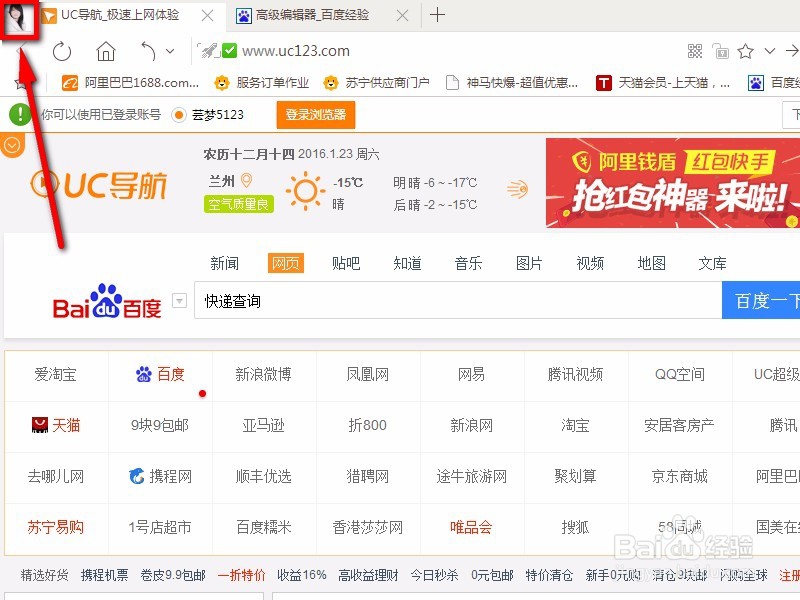The height and width of the screenshot is (600, 800).
Task: Click the user avatar photo in the tab bar
Action: tap(20, 17)
